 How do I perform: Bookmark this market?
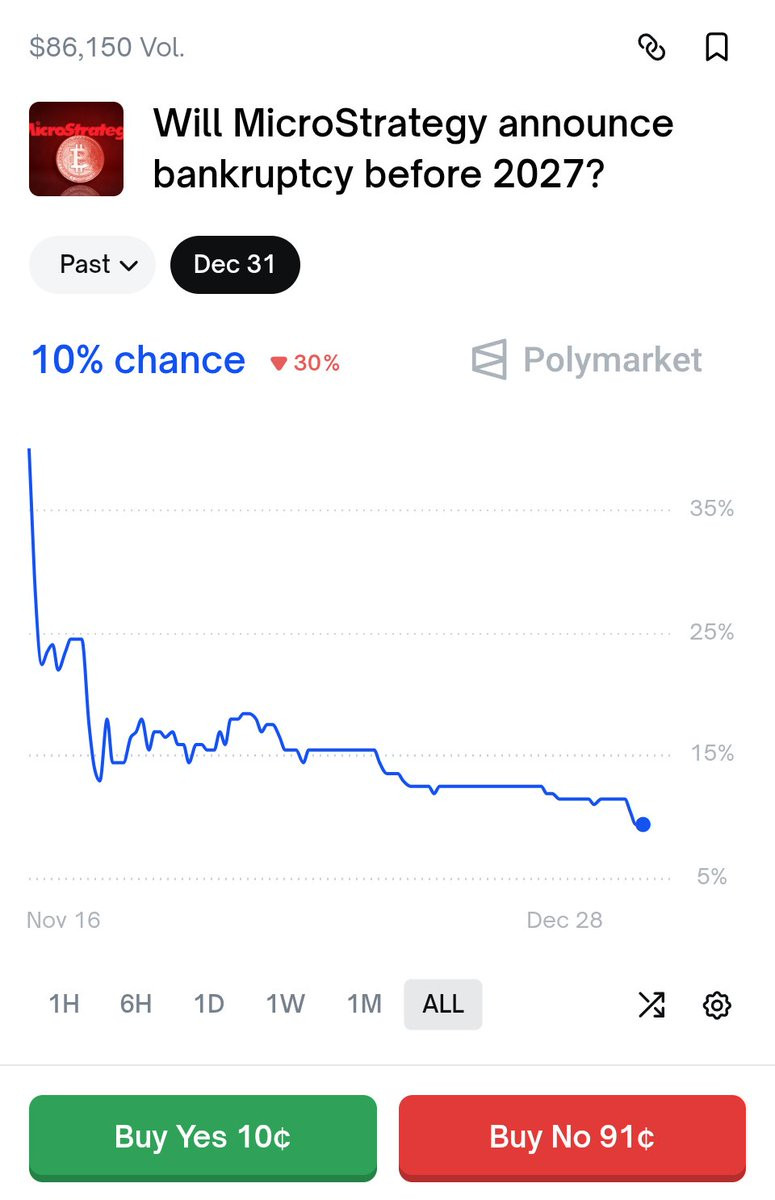click(717, 47)
